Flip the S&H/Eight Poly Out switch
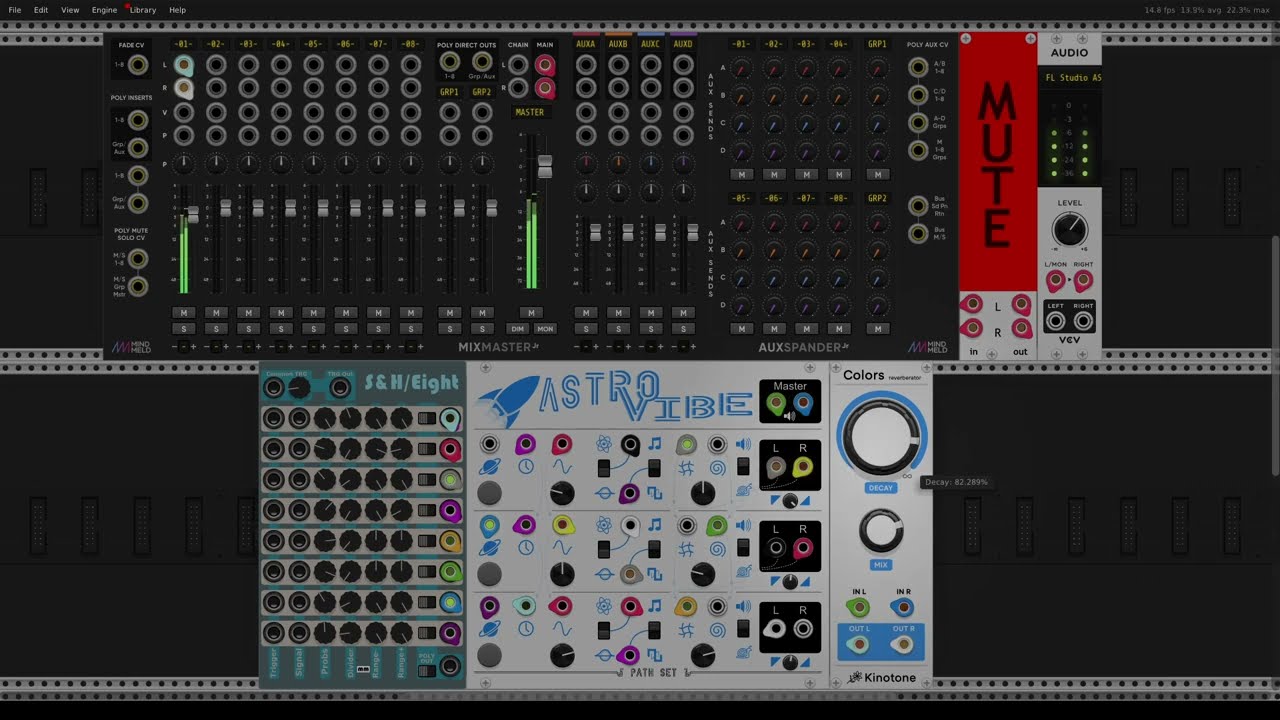 click(427, 669)
